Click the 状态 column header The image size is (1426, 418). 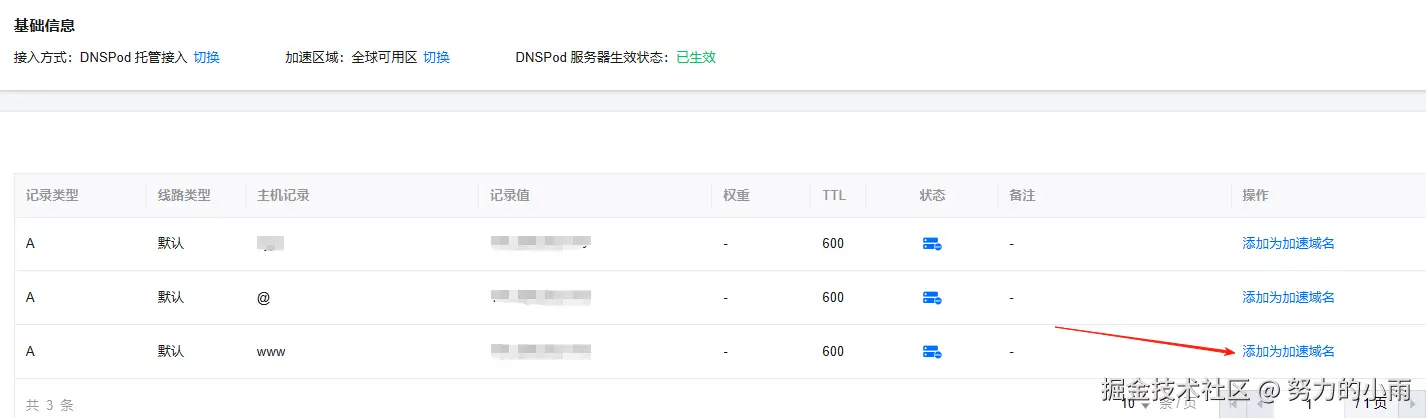pyautogui.click(x=932, y=195)
